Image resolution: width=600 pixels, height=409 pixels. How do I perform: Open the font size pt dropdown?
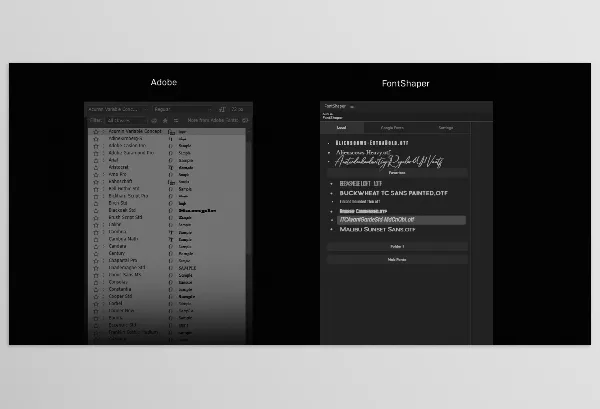pyautogui.click(x=240, y=109)
